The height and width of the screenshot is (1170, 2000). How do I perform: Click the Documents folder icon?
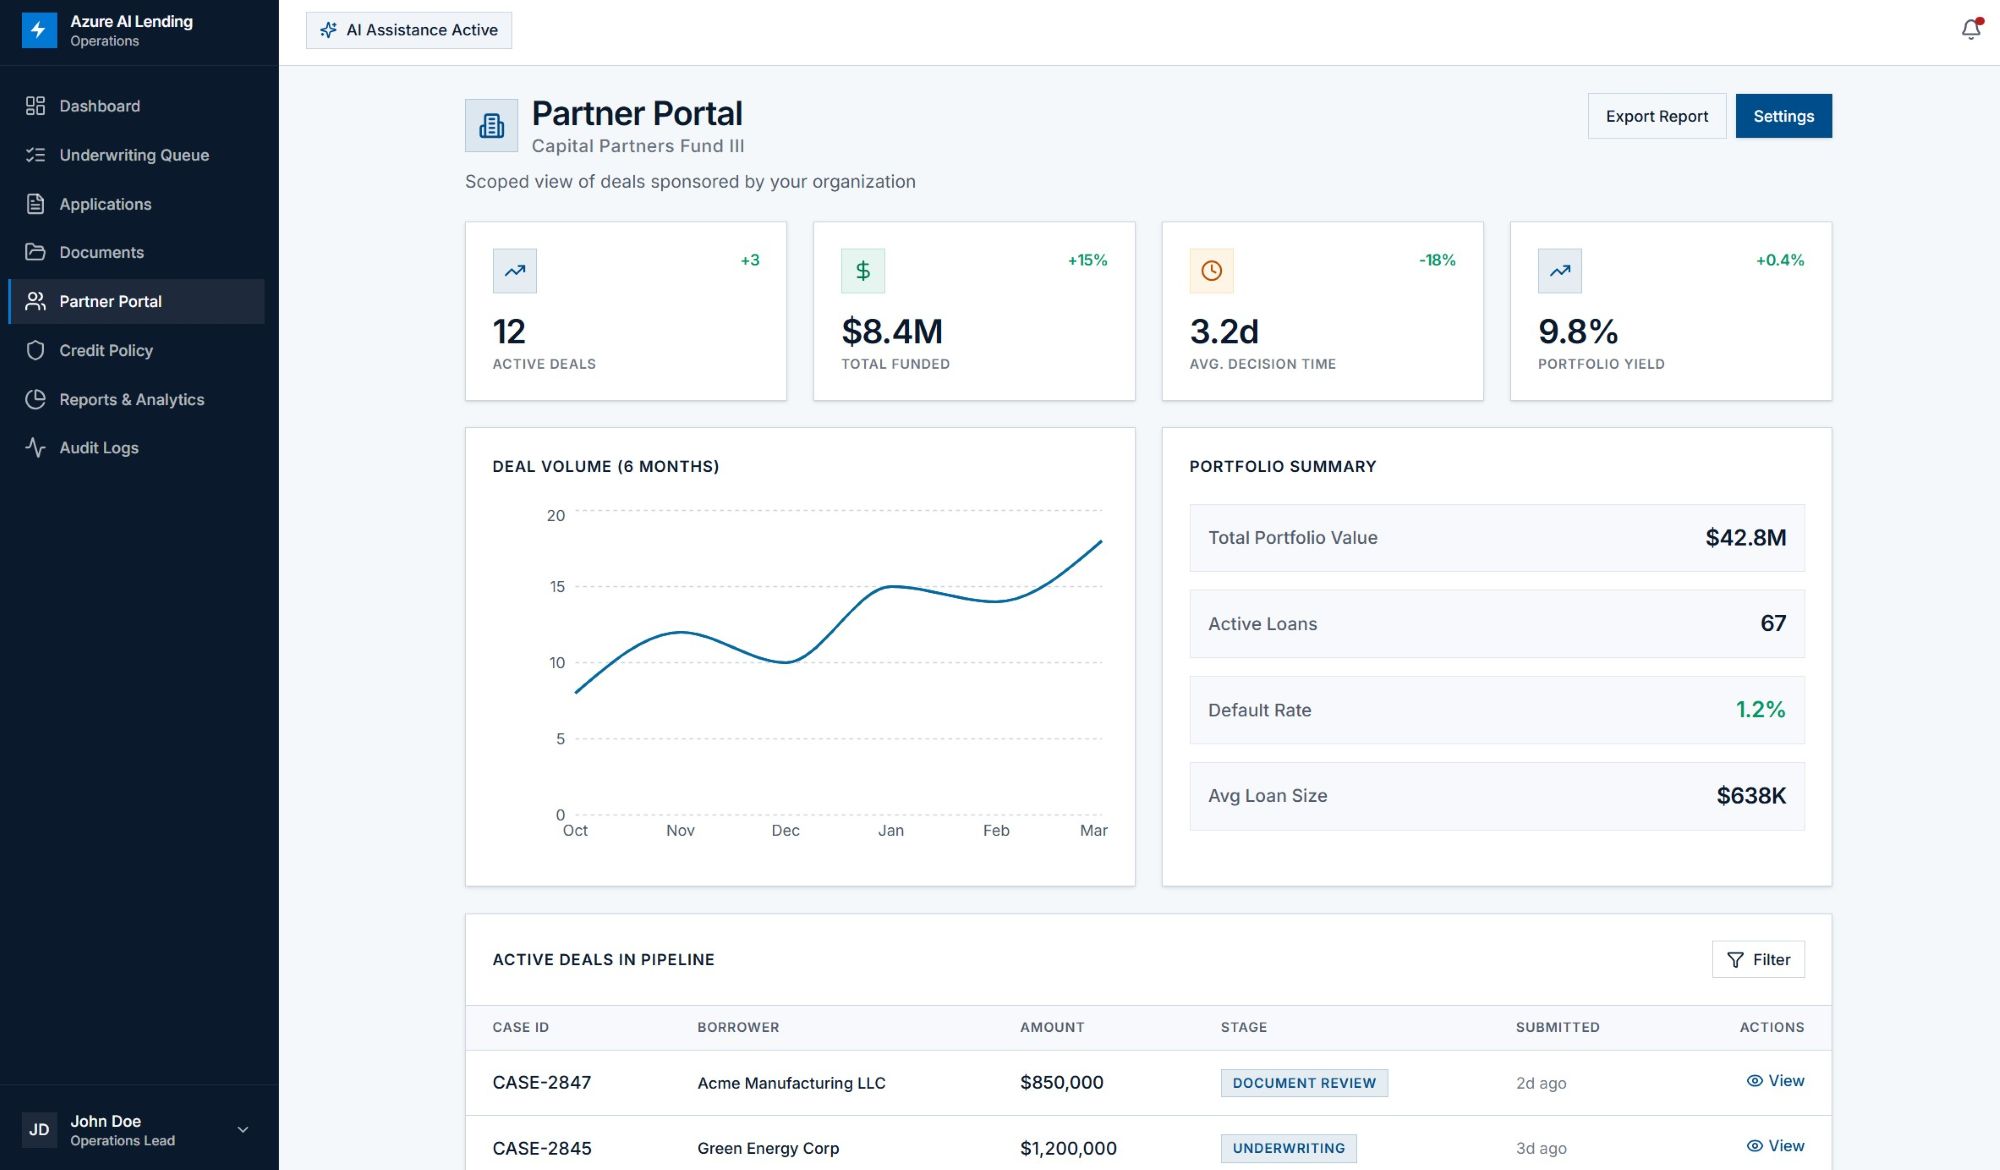click(x=35, y=252)
